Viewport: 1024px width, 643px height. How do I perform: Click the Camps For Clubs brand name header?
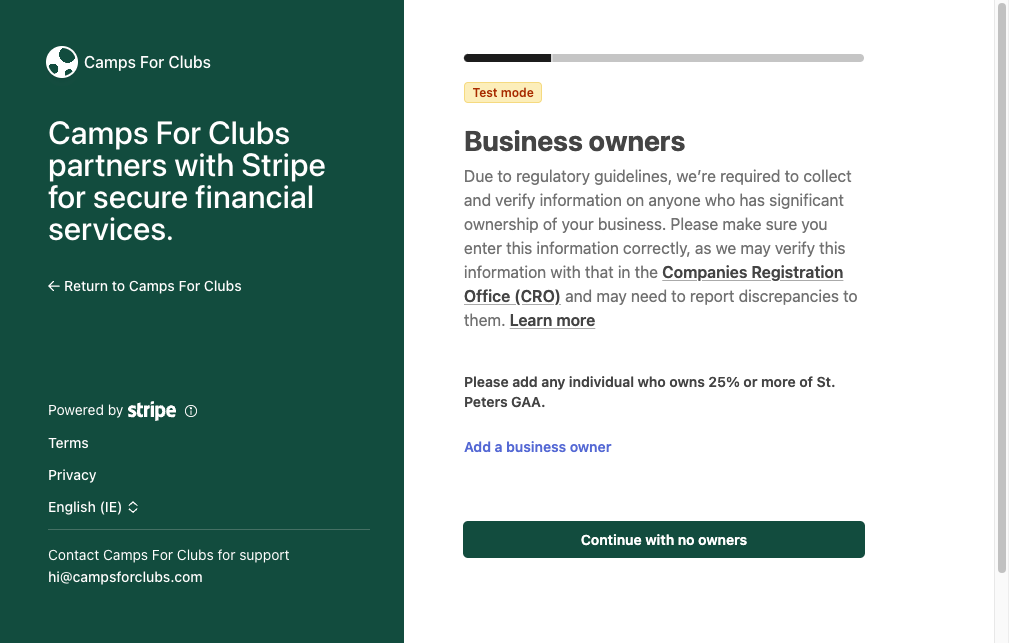(x=148, y=63)
